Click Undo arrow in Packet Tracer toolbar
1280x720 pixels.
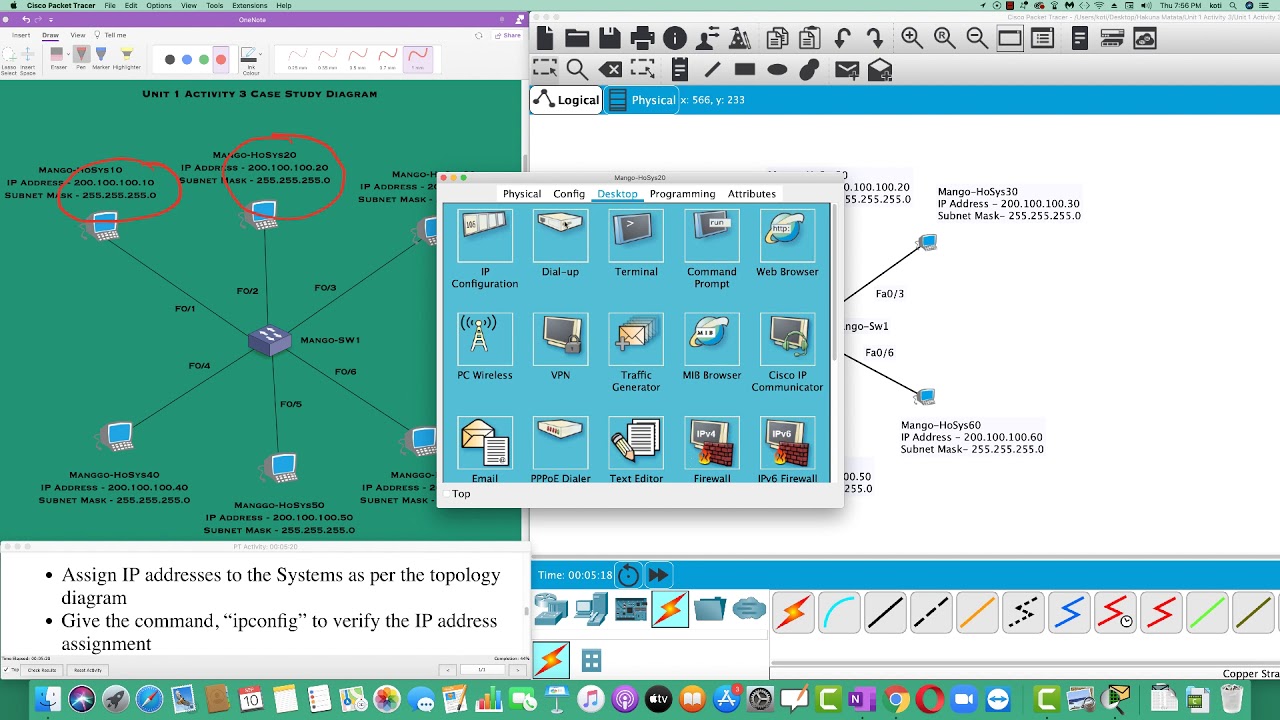[x=842, y=38]
